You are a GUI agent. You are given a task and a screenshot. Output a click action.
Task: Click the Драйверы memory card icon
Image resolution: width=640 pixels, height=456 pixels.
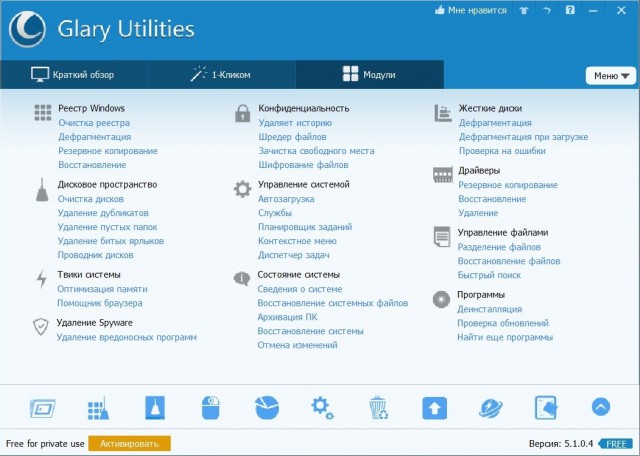[x=443, y=175]
